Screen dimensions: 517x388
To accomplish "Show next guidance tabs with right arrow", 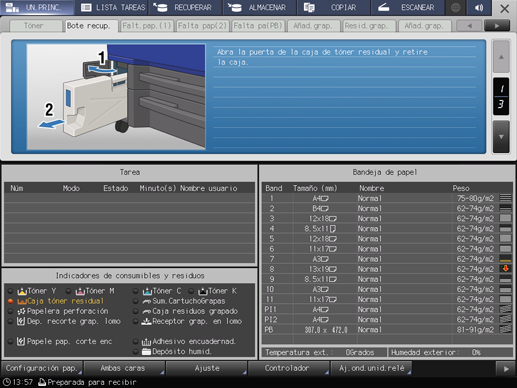I will tap(497, 26).
